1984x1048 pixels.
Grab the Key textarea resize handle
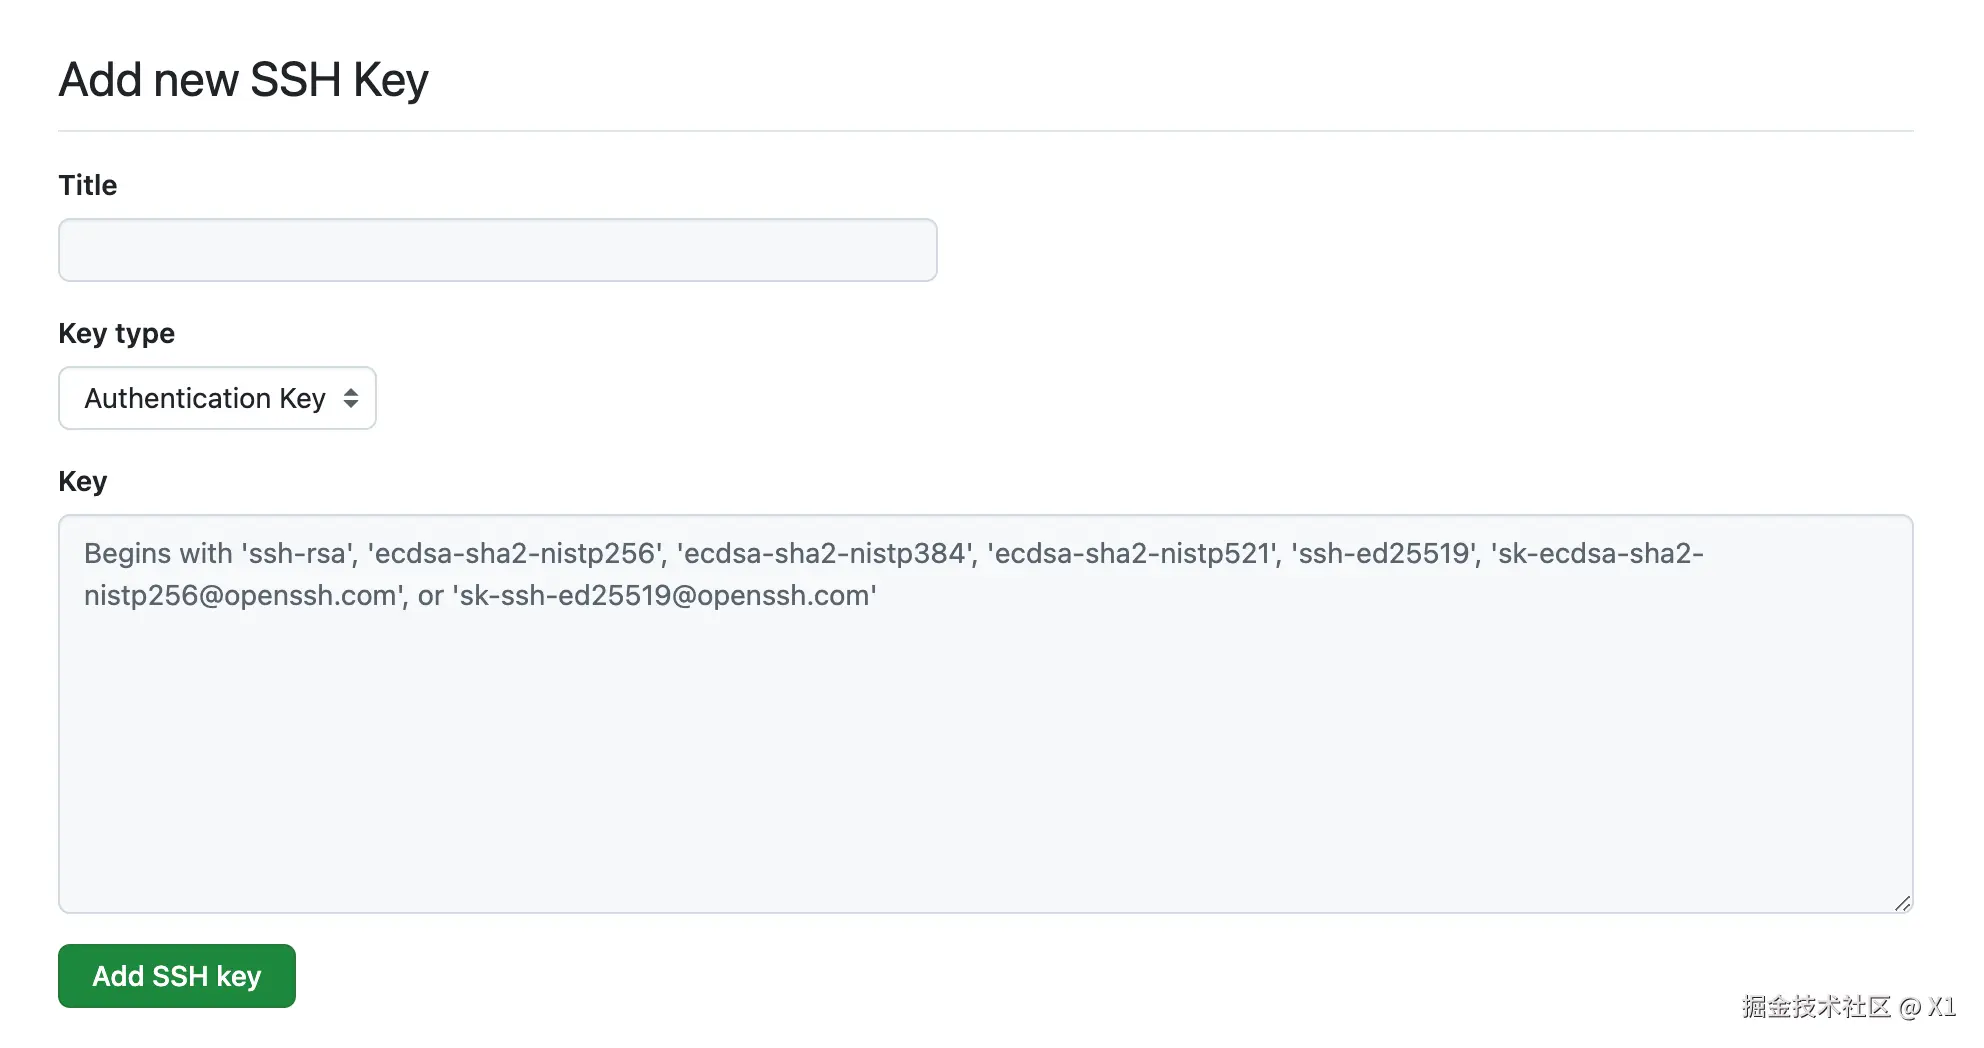pyautogui.click(x=1902, y=903)
